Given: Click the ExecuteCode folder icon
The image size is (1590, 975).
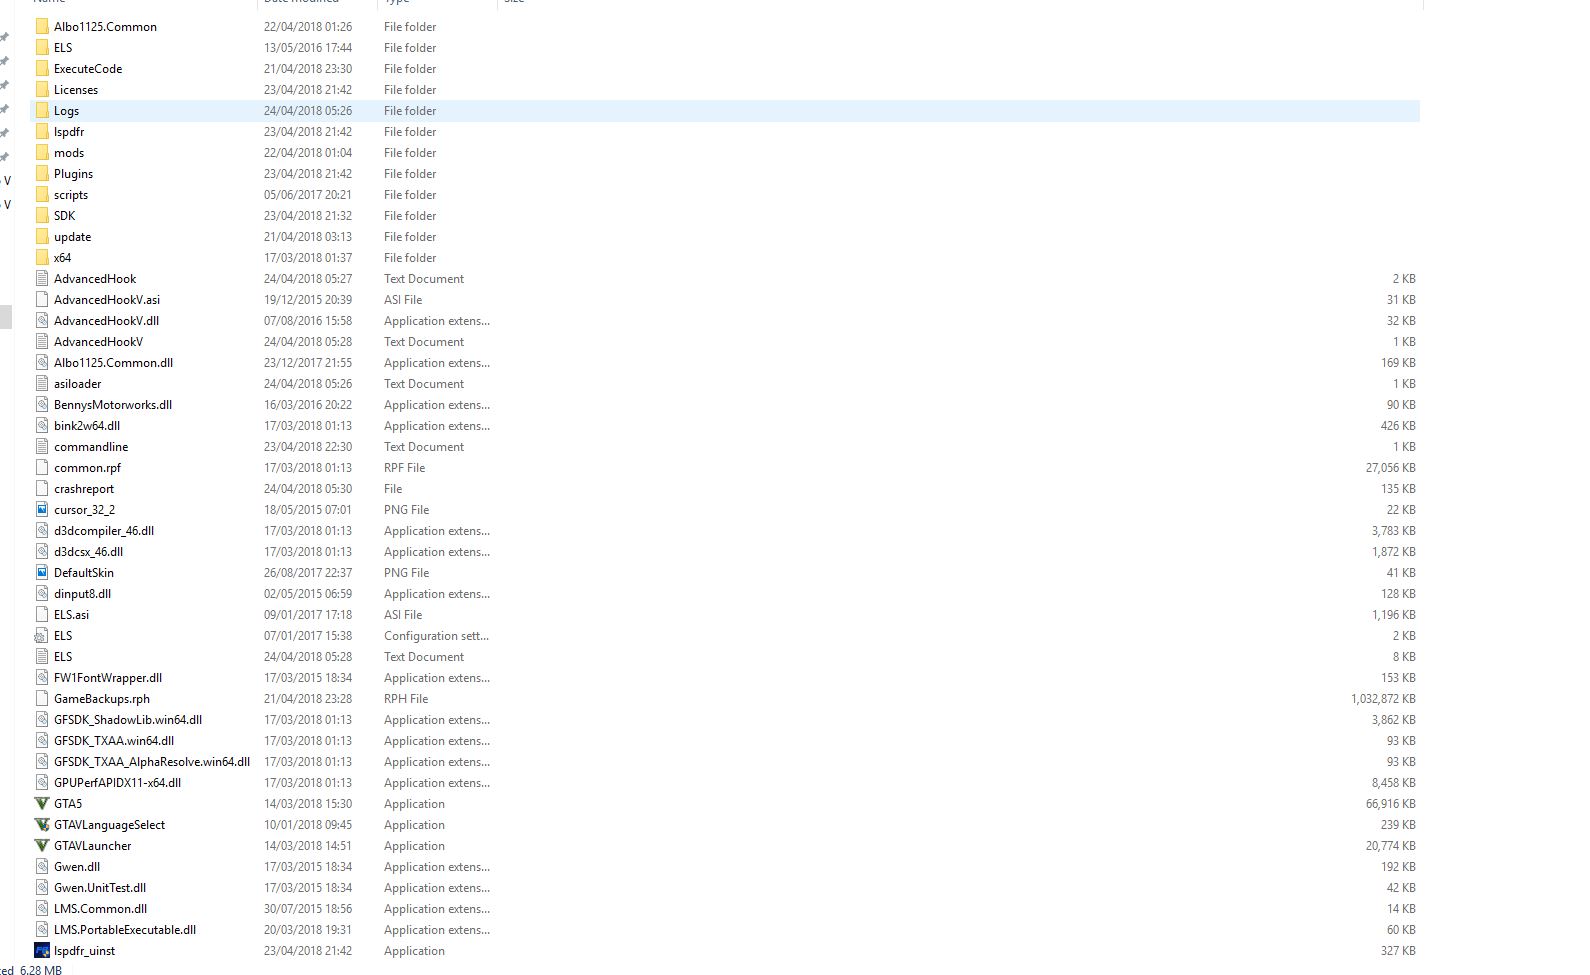Looking at the screenshot, I should click(x=42, y=68).
